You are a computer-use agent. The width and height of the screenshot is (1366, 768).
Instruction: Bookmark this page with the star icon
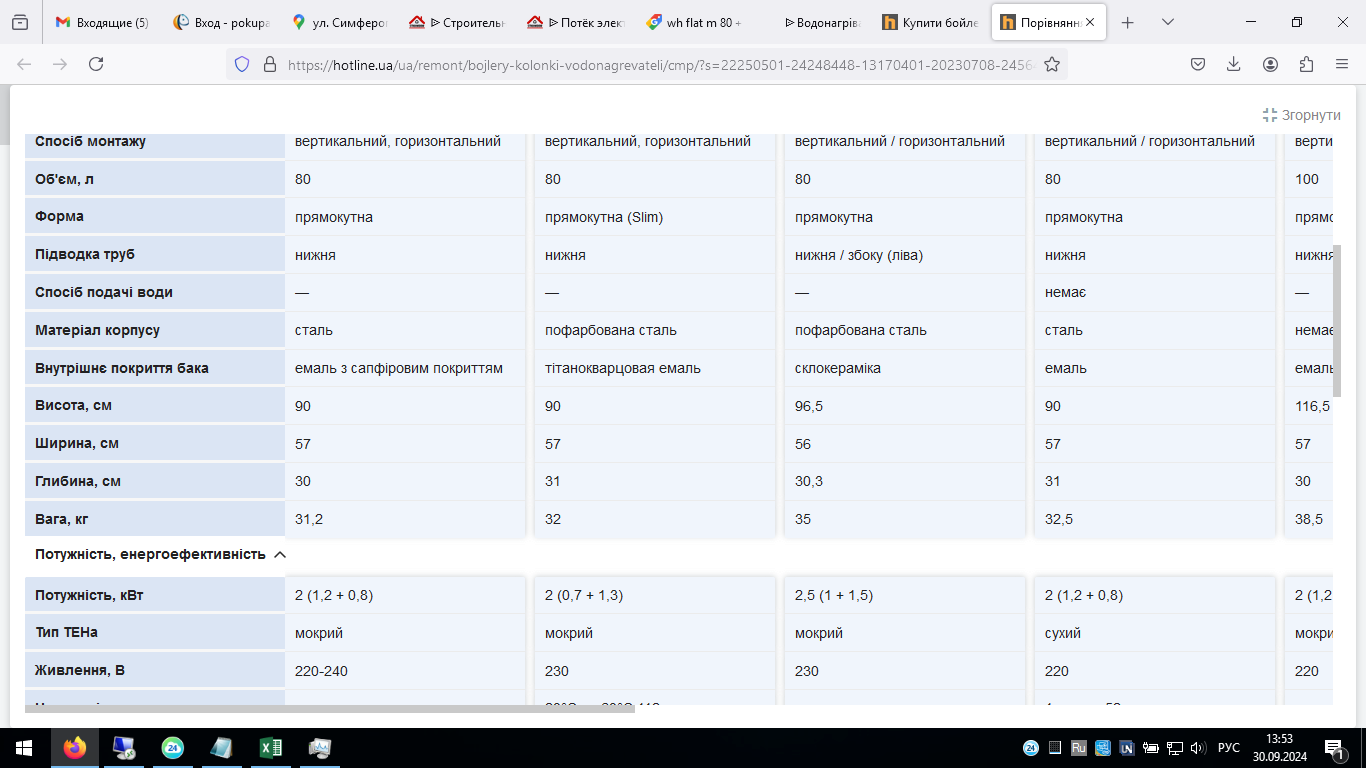coord(1052,64)
